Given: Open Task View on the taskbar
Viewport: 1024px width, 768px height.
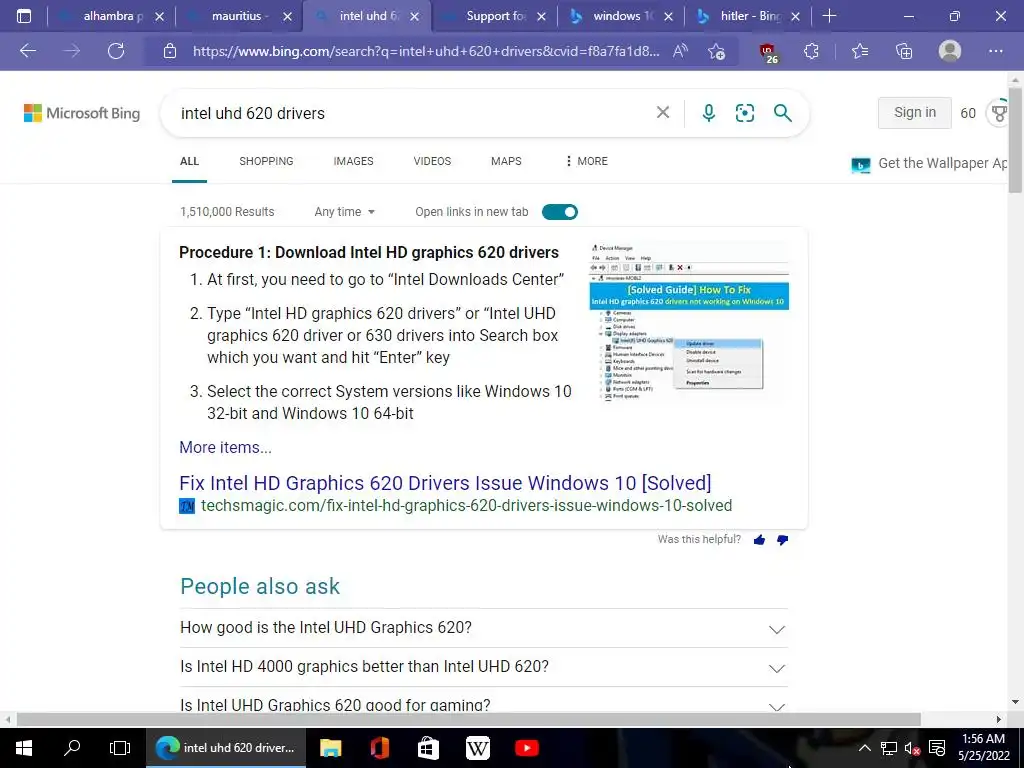Looking at the screenshot, I should pos(120,748).
